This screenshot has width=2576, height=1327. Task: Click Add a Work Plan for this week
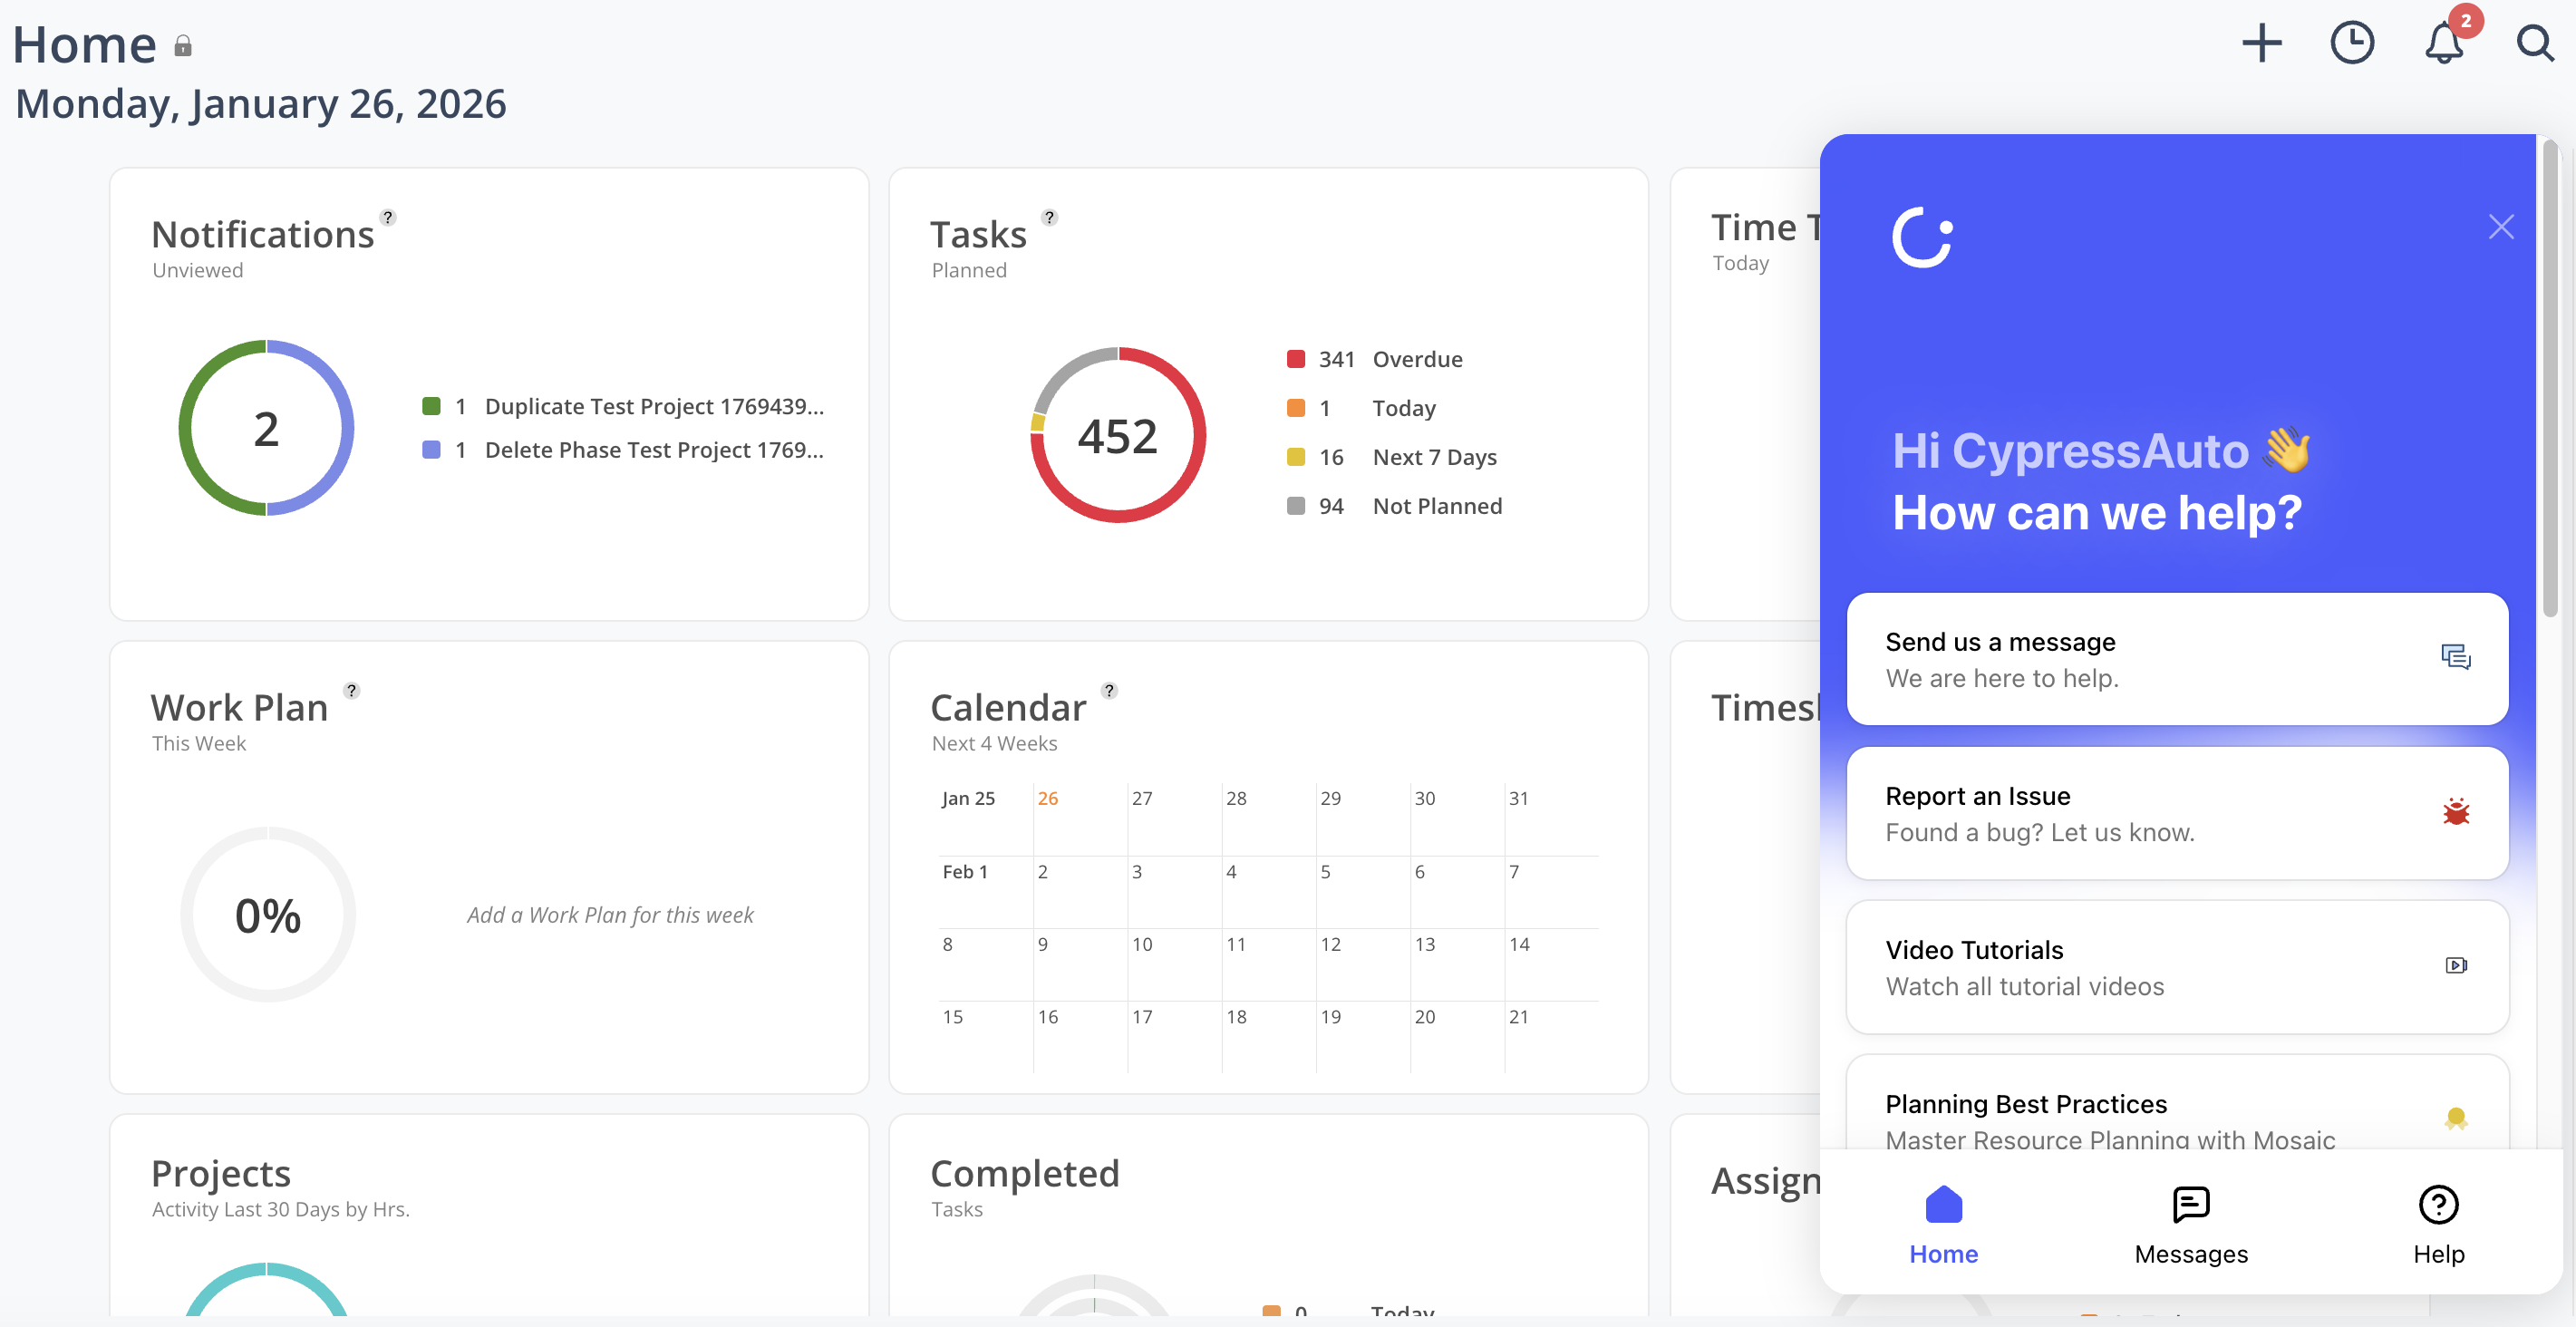point(610,914)
